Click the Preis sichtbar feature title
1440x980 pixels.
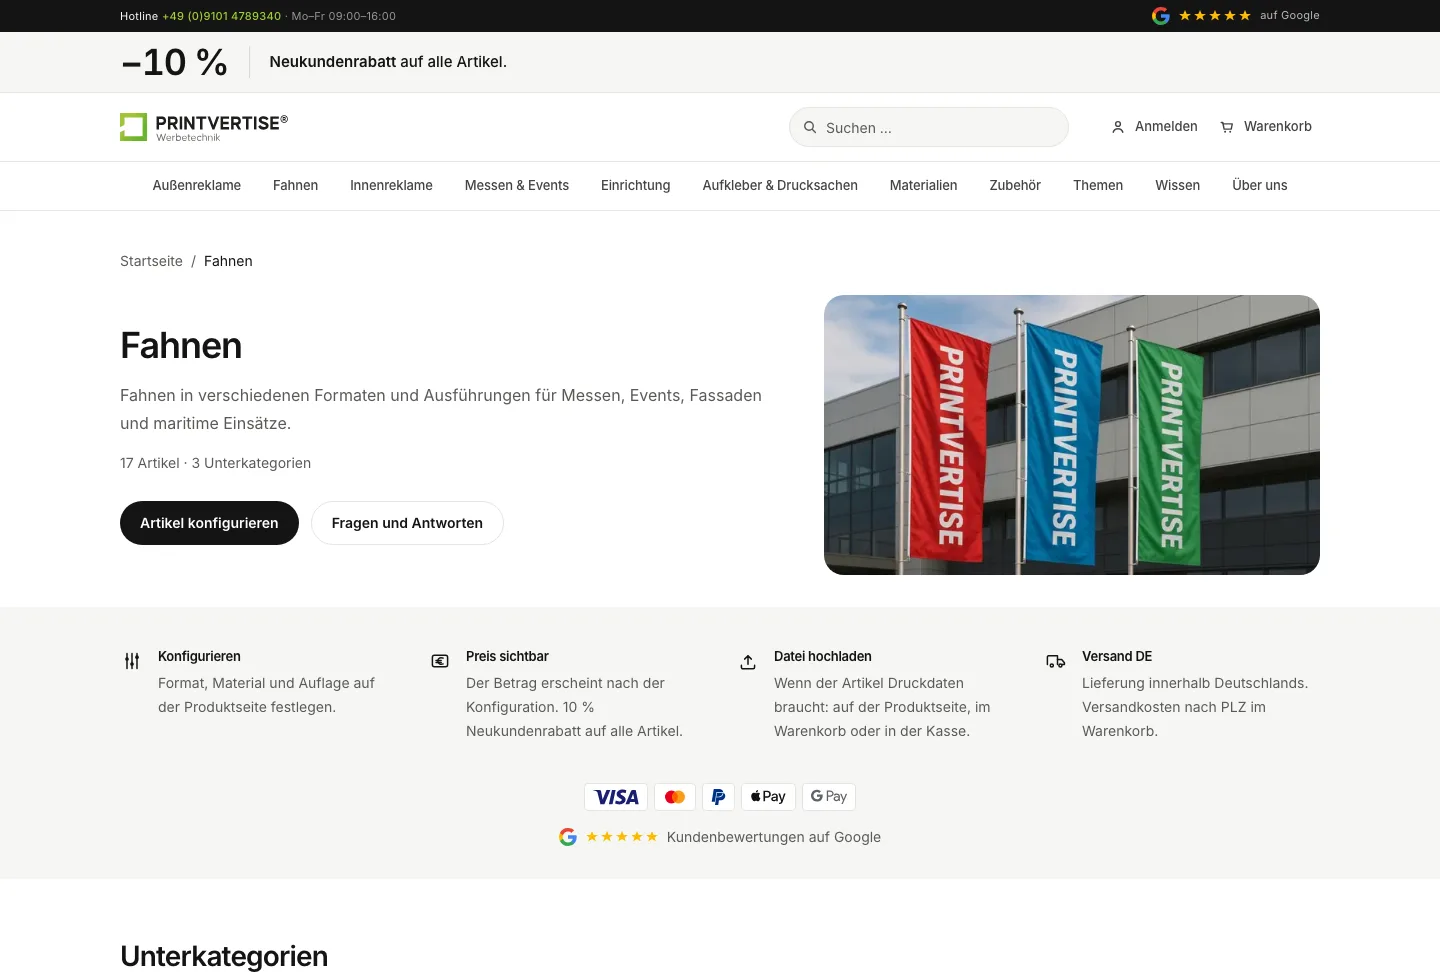click(x=507, y=656)
